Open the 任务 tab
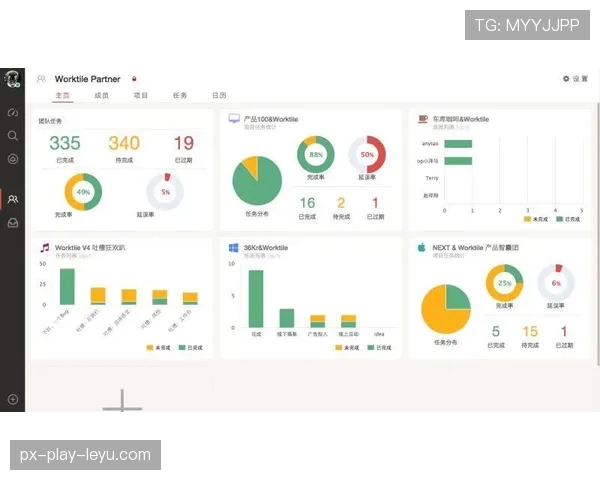The width and height of the screenshot is (600, 480). (x=179, y=95)
